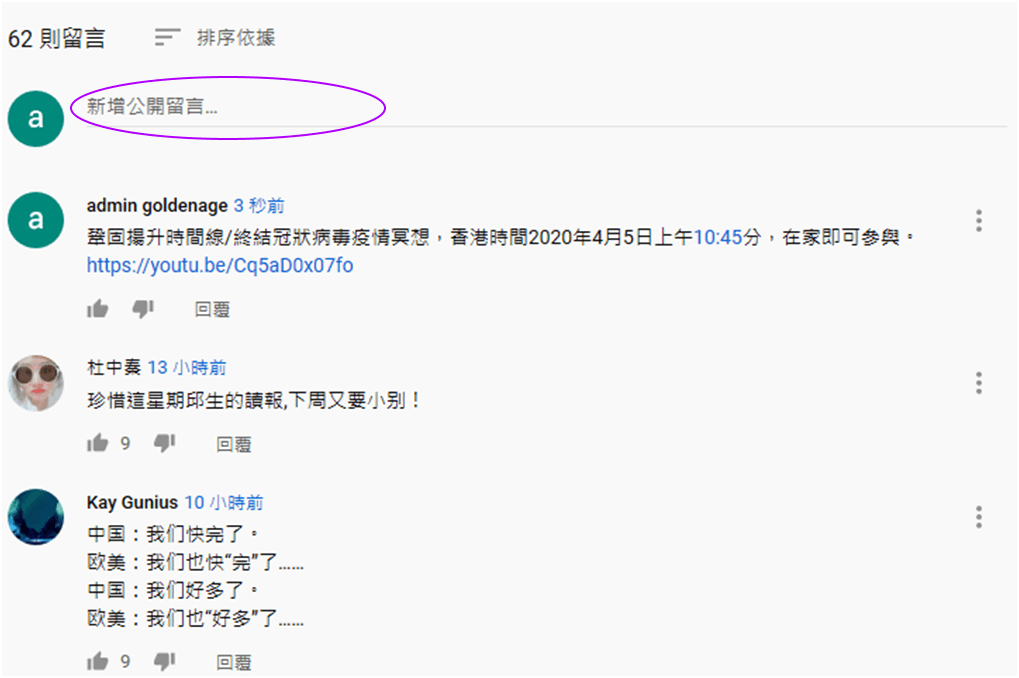Click the admin goldenage username
This screenshot has height=678, width=1019.
pyautogui.click(x=157, y=205)
